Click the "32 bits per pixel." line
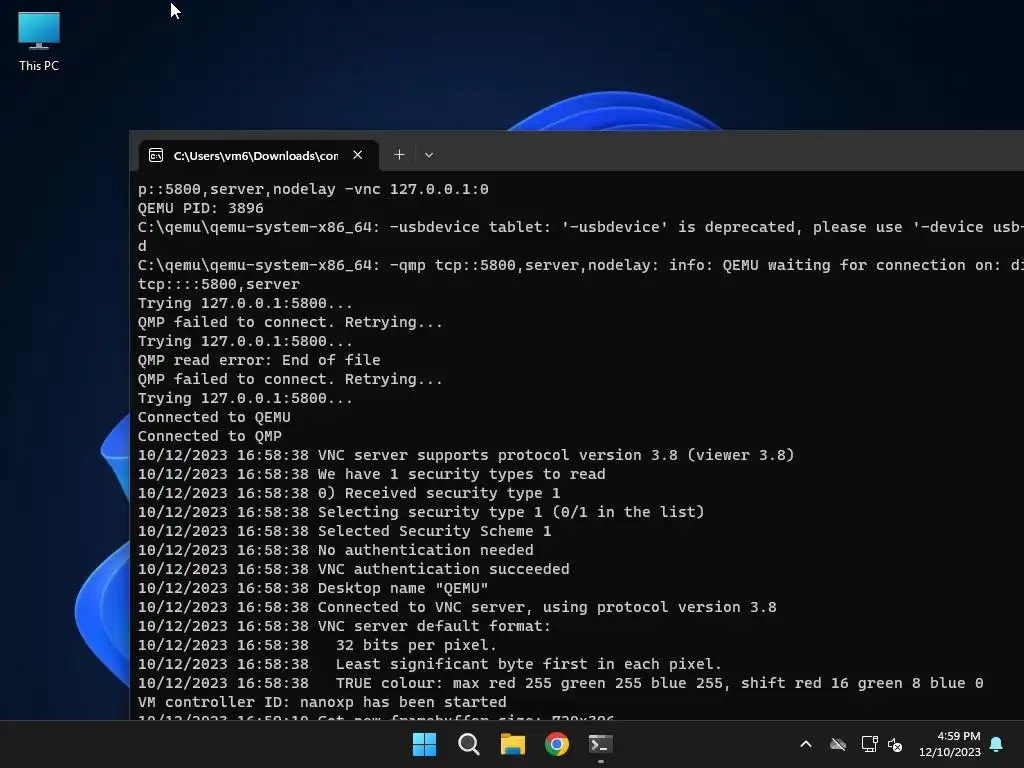The width and height of the screenshot is (1024, 768). [317, 645]
